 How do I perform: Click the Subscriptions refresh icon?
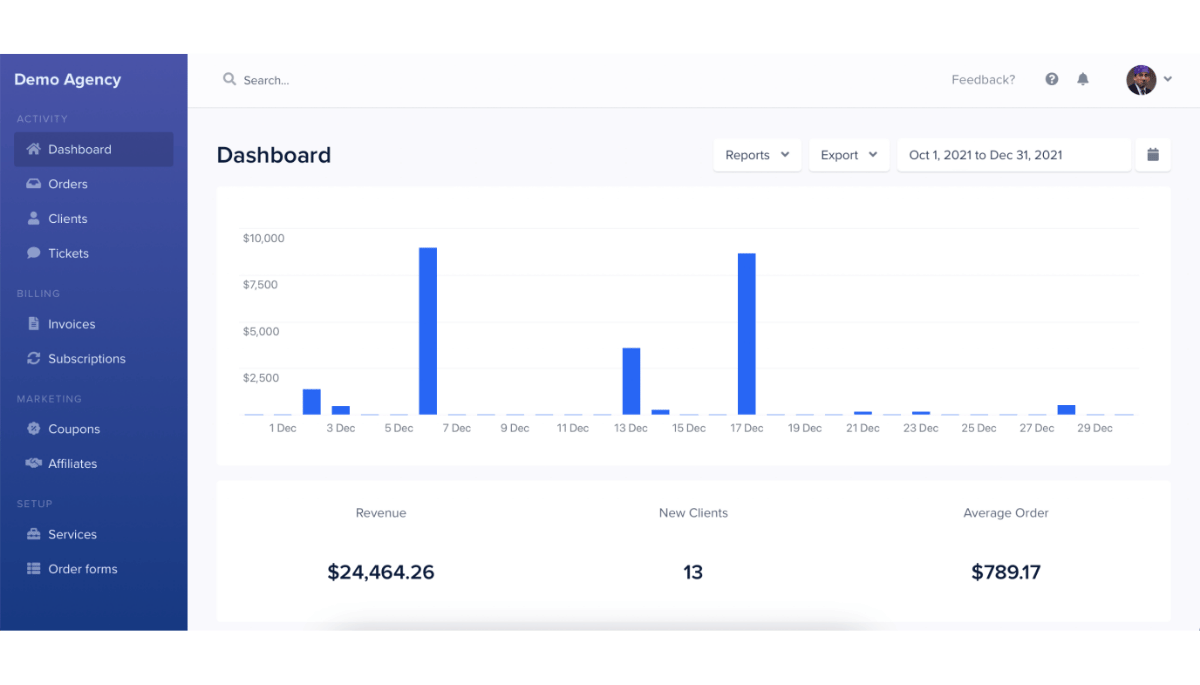33,358
